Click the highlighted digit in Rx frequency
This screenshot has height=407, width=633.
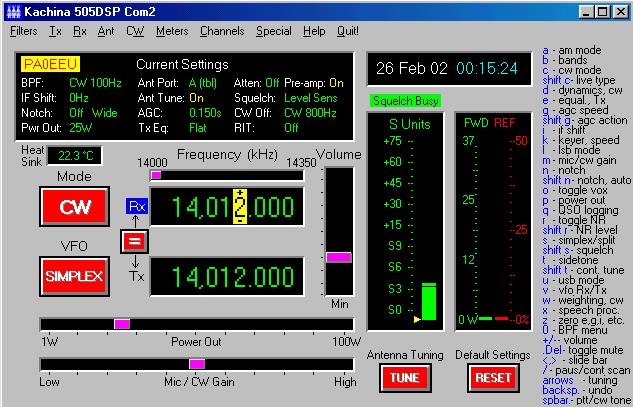[240, 206]
